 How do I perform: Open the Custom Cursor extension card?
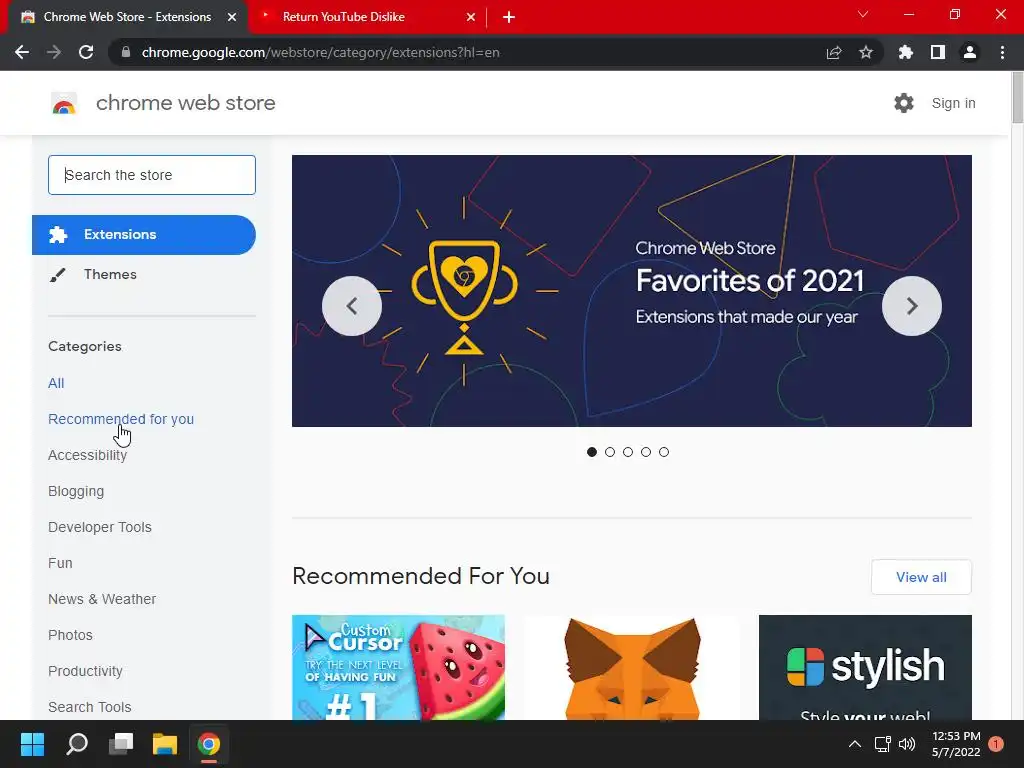coord(398,667)
